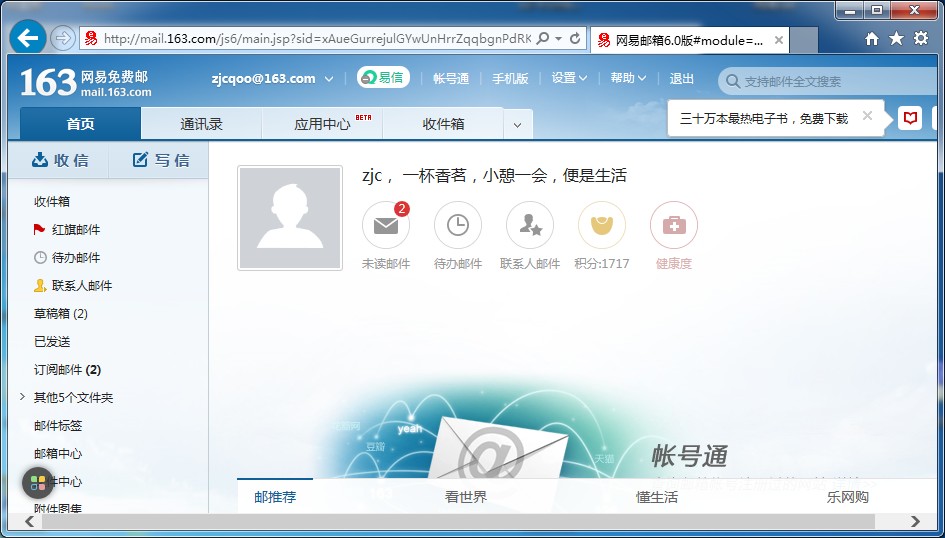Open the 健康度 medical kit icon
This screenshot has width=945, height=538.
click(x=674, y=225)
